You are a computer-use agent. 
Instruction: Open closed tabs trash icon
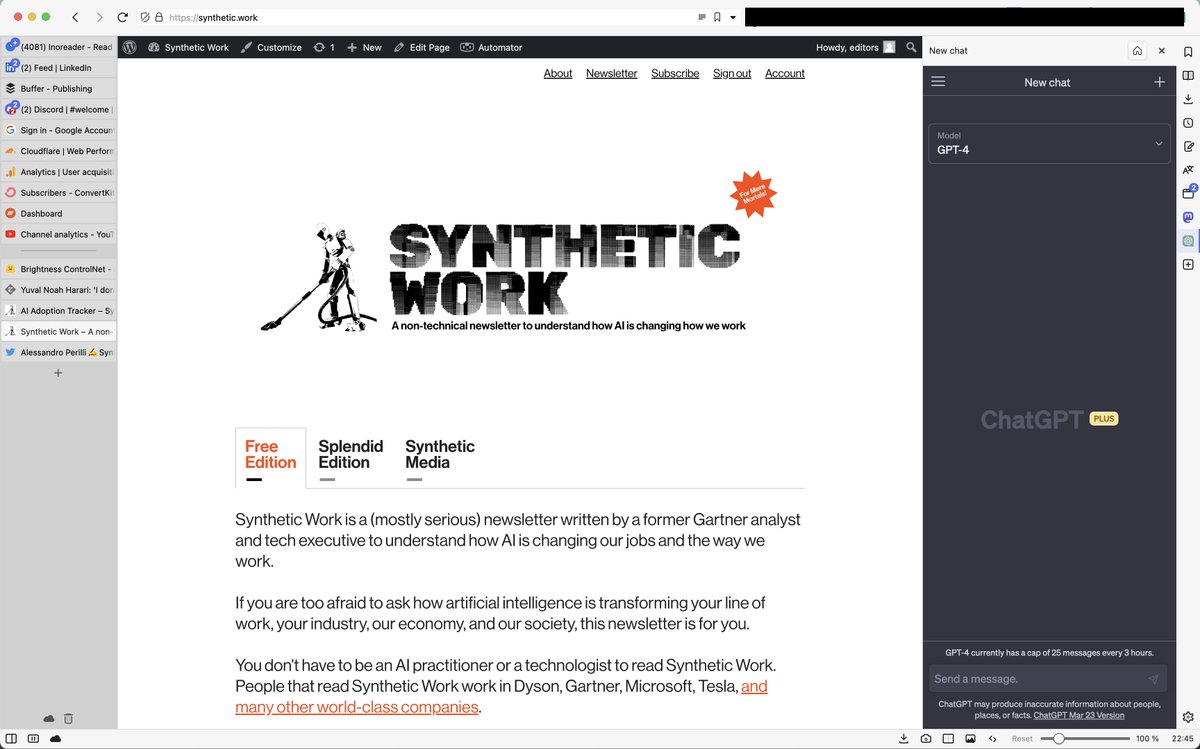tap(69, 718)
